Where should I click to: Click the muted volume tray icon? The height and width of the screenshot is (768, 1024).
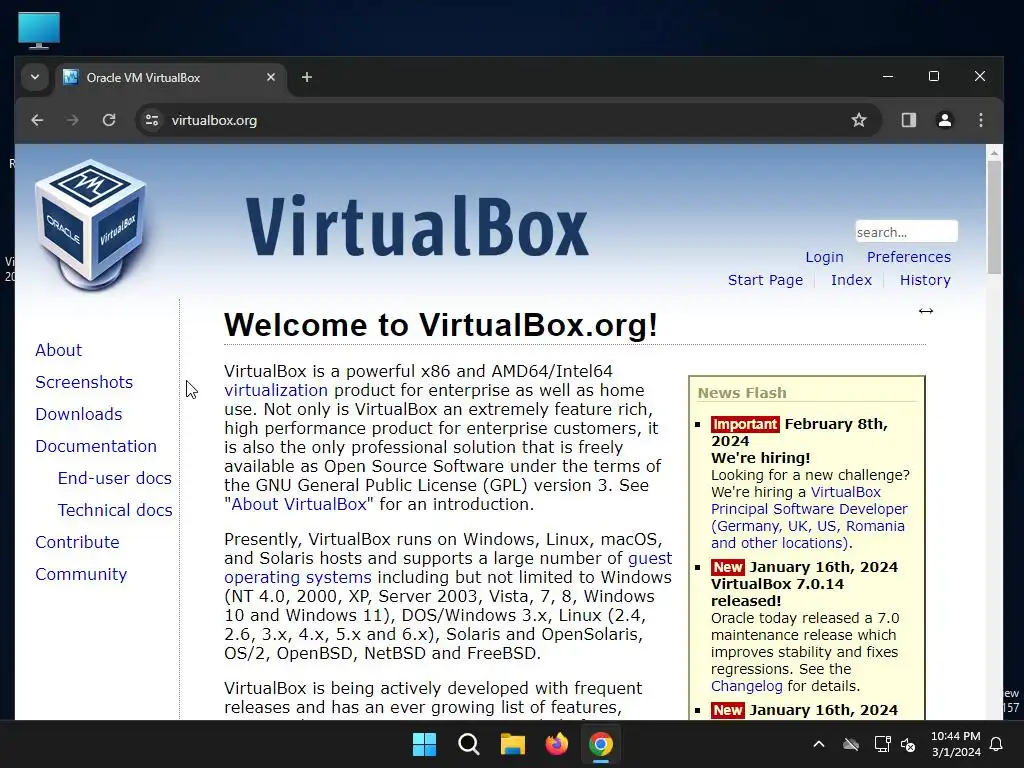pyautogui.click(x=908, y=744)
